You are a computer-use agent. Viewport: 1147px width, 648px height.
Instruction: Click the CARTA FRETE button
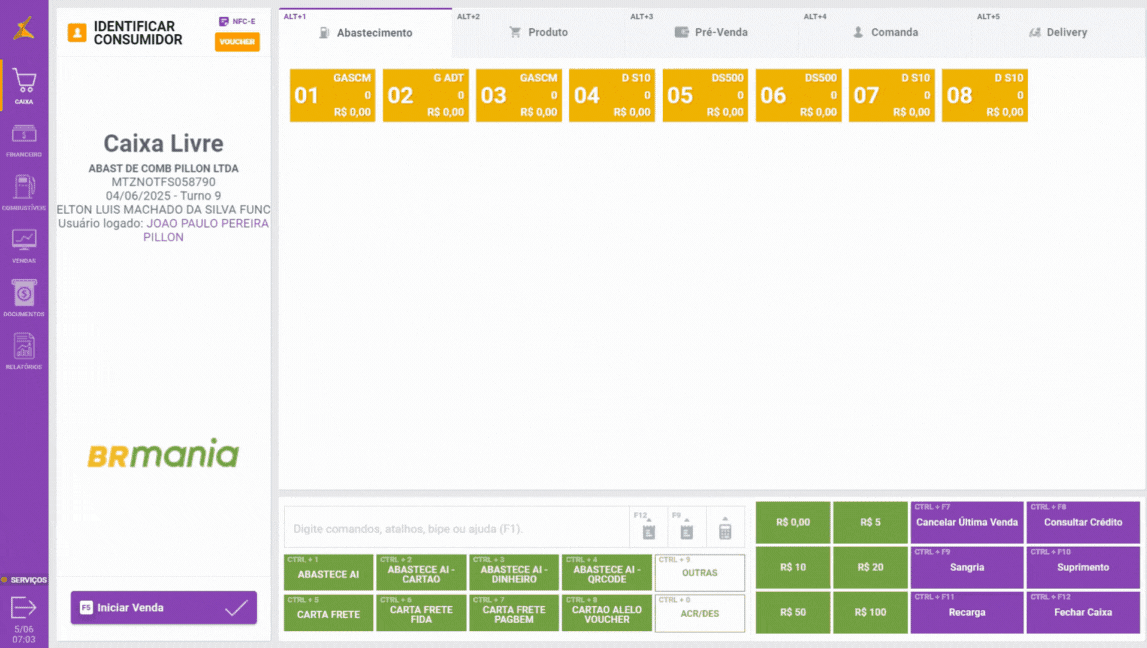point(328,613)
